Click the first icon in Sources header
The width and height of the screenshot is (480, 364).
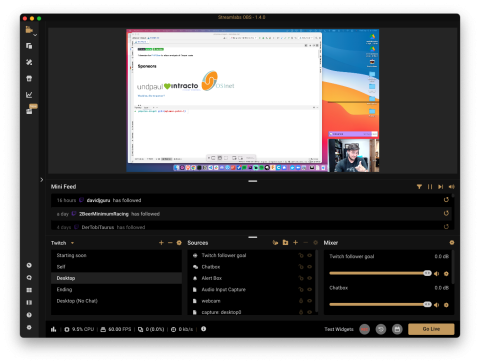[x=275, y=243]
